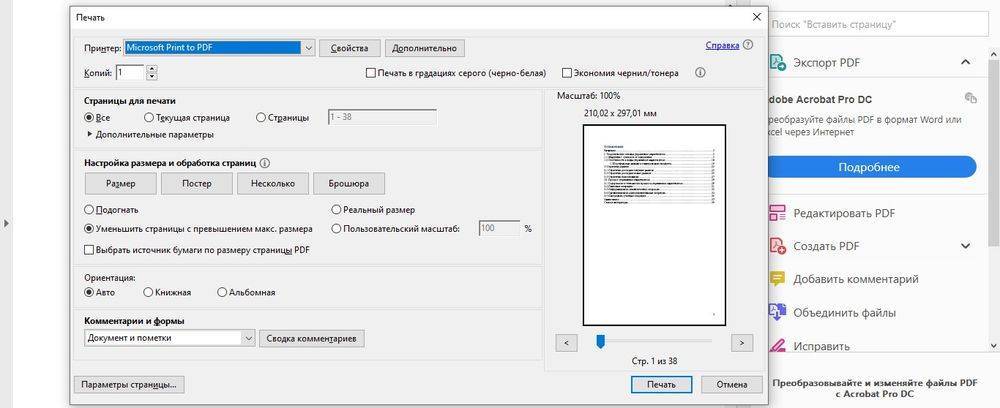Increase the Копий count with up arrow
Viewport: 1000px width, 408px height.
pos(152,69)
